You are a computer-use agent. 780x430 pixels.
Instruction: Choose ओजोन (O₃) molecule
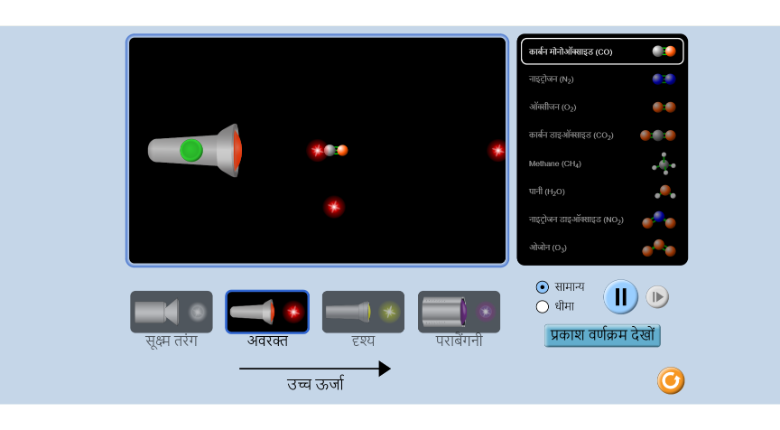pyautogui.click(x=602, y=247)
